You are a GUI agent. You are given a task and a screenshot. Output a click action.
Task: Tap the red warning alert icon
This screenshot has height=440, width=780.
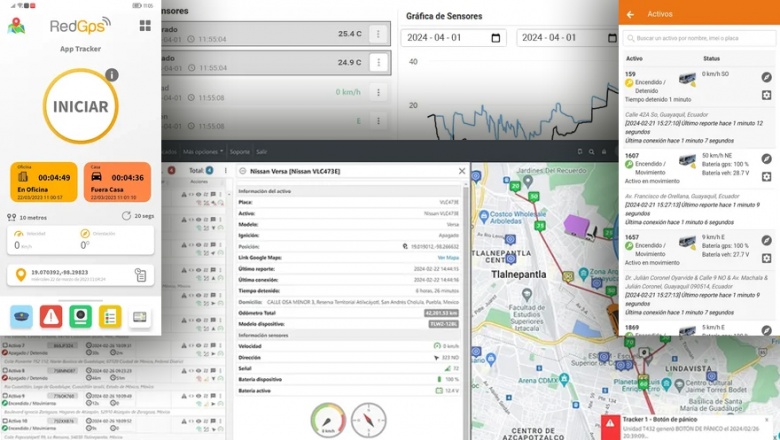[51, 316]
